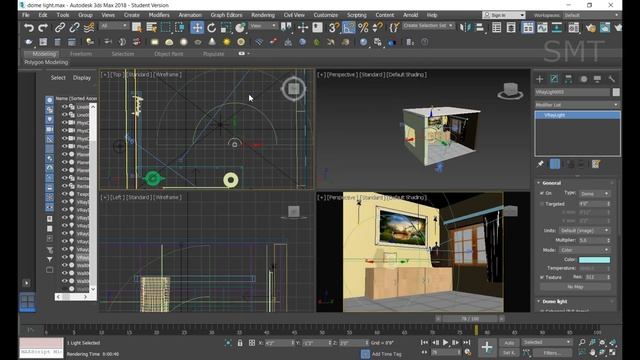Screen dimensions: 640x360
Task: Click the Undo arrow icon
Action: click(29, 27)
